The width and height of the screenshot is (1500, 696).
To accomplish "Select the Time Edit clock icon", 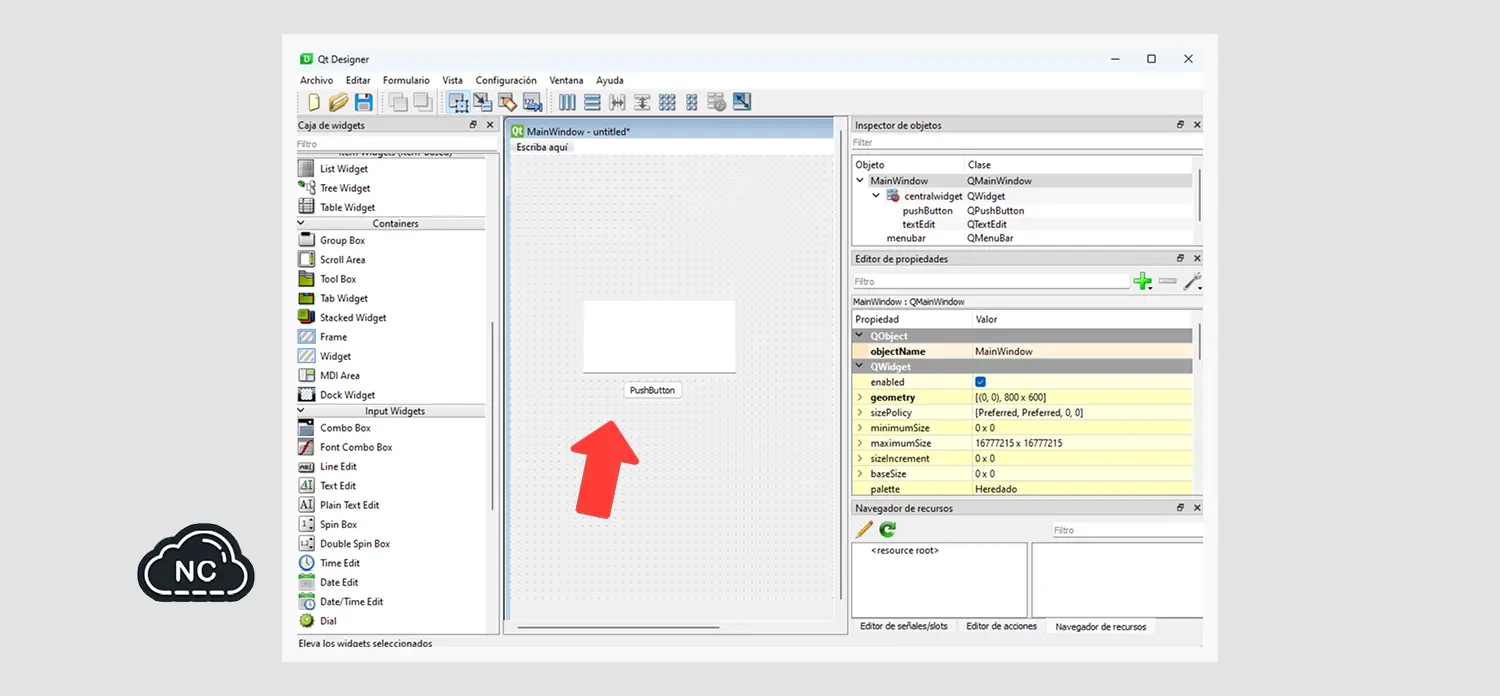I will pyautogui.click(x=307, y=563).
